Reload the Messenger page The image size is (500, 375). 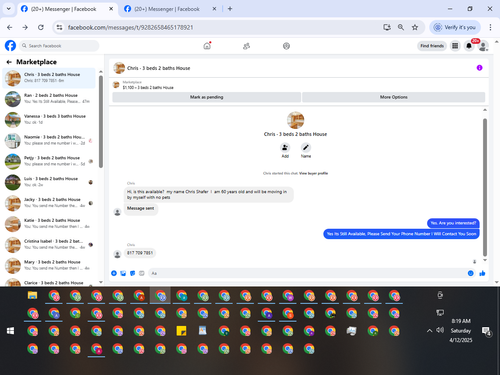41,27
